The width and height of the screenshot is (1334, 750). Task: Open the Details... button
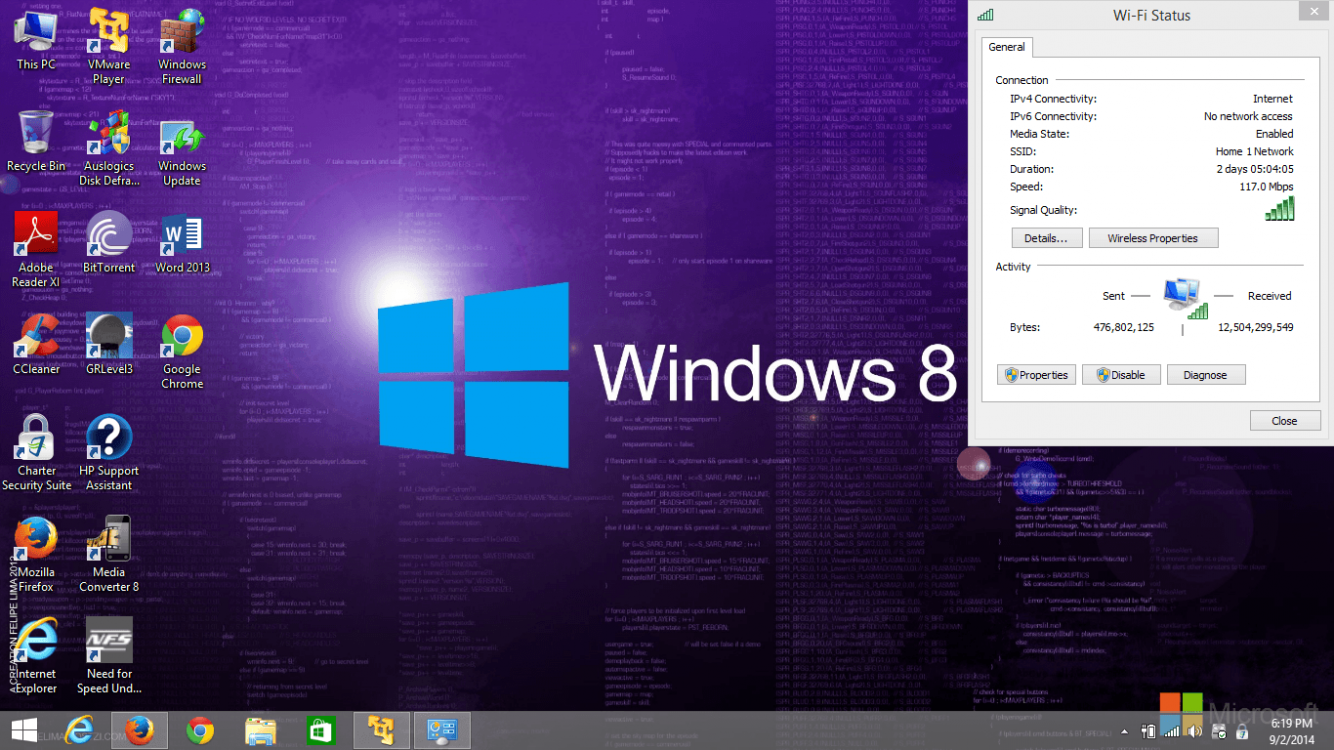(x=1046, y=238)
